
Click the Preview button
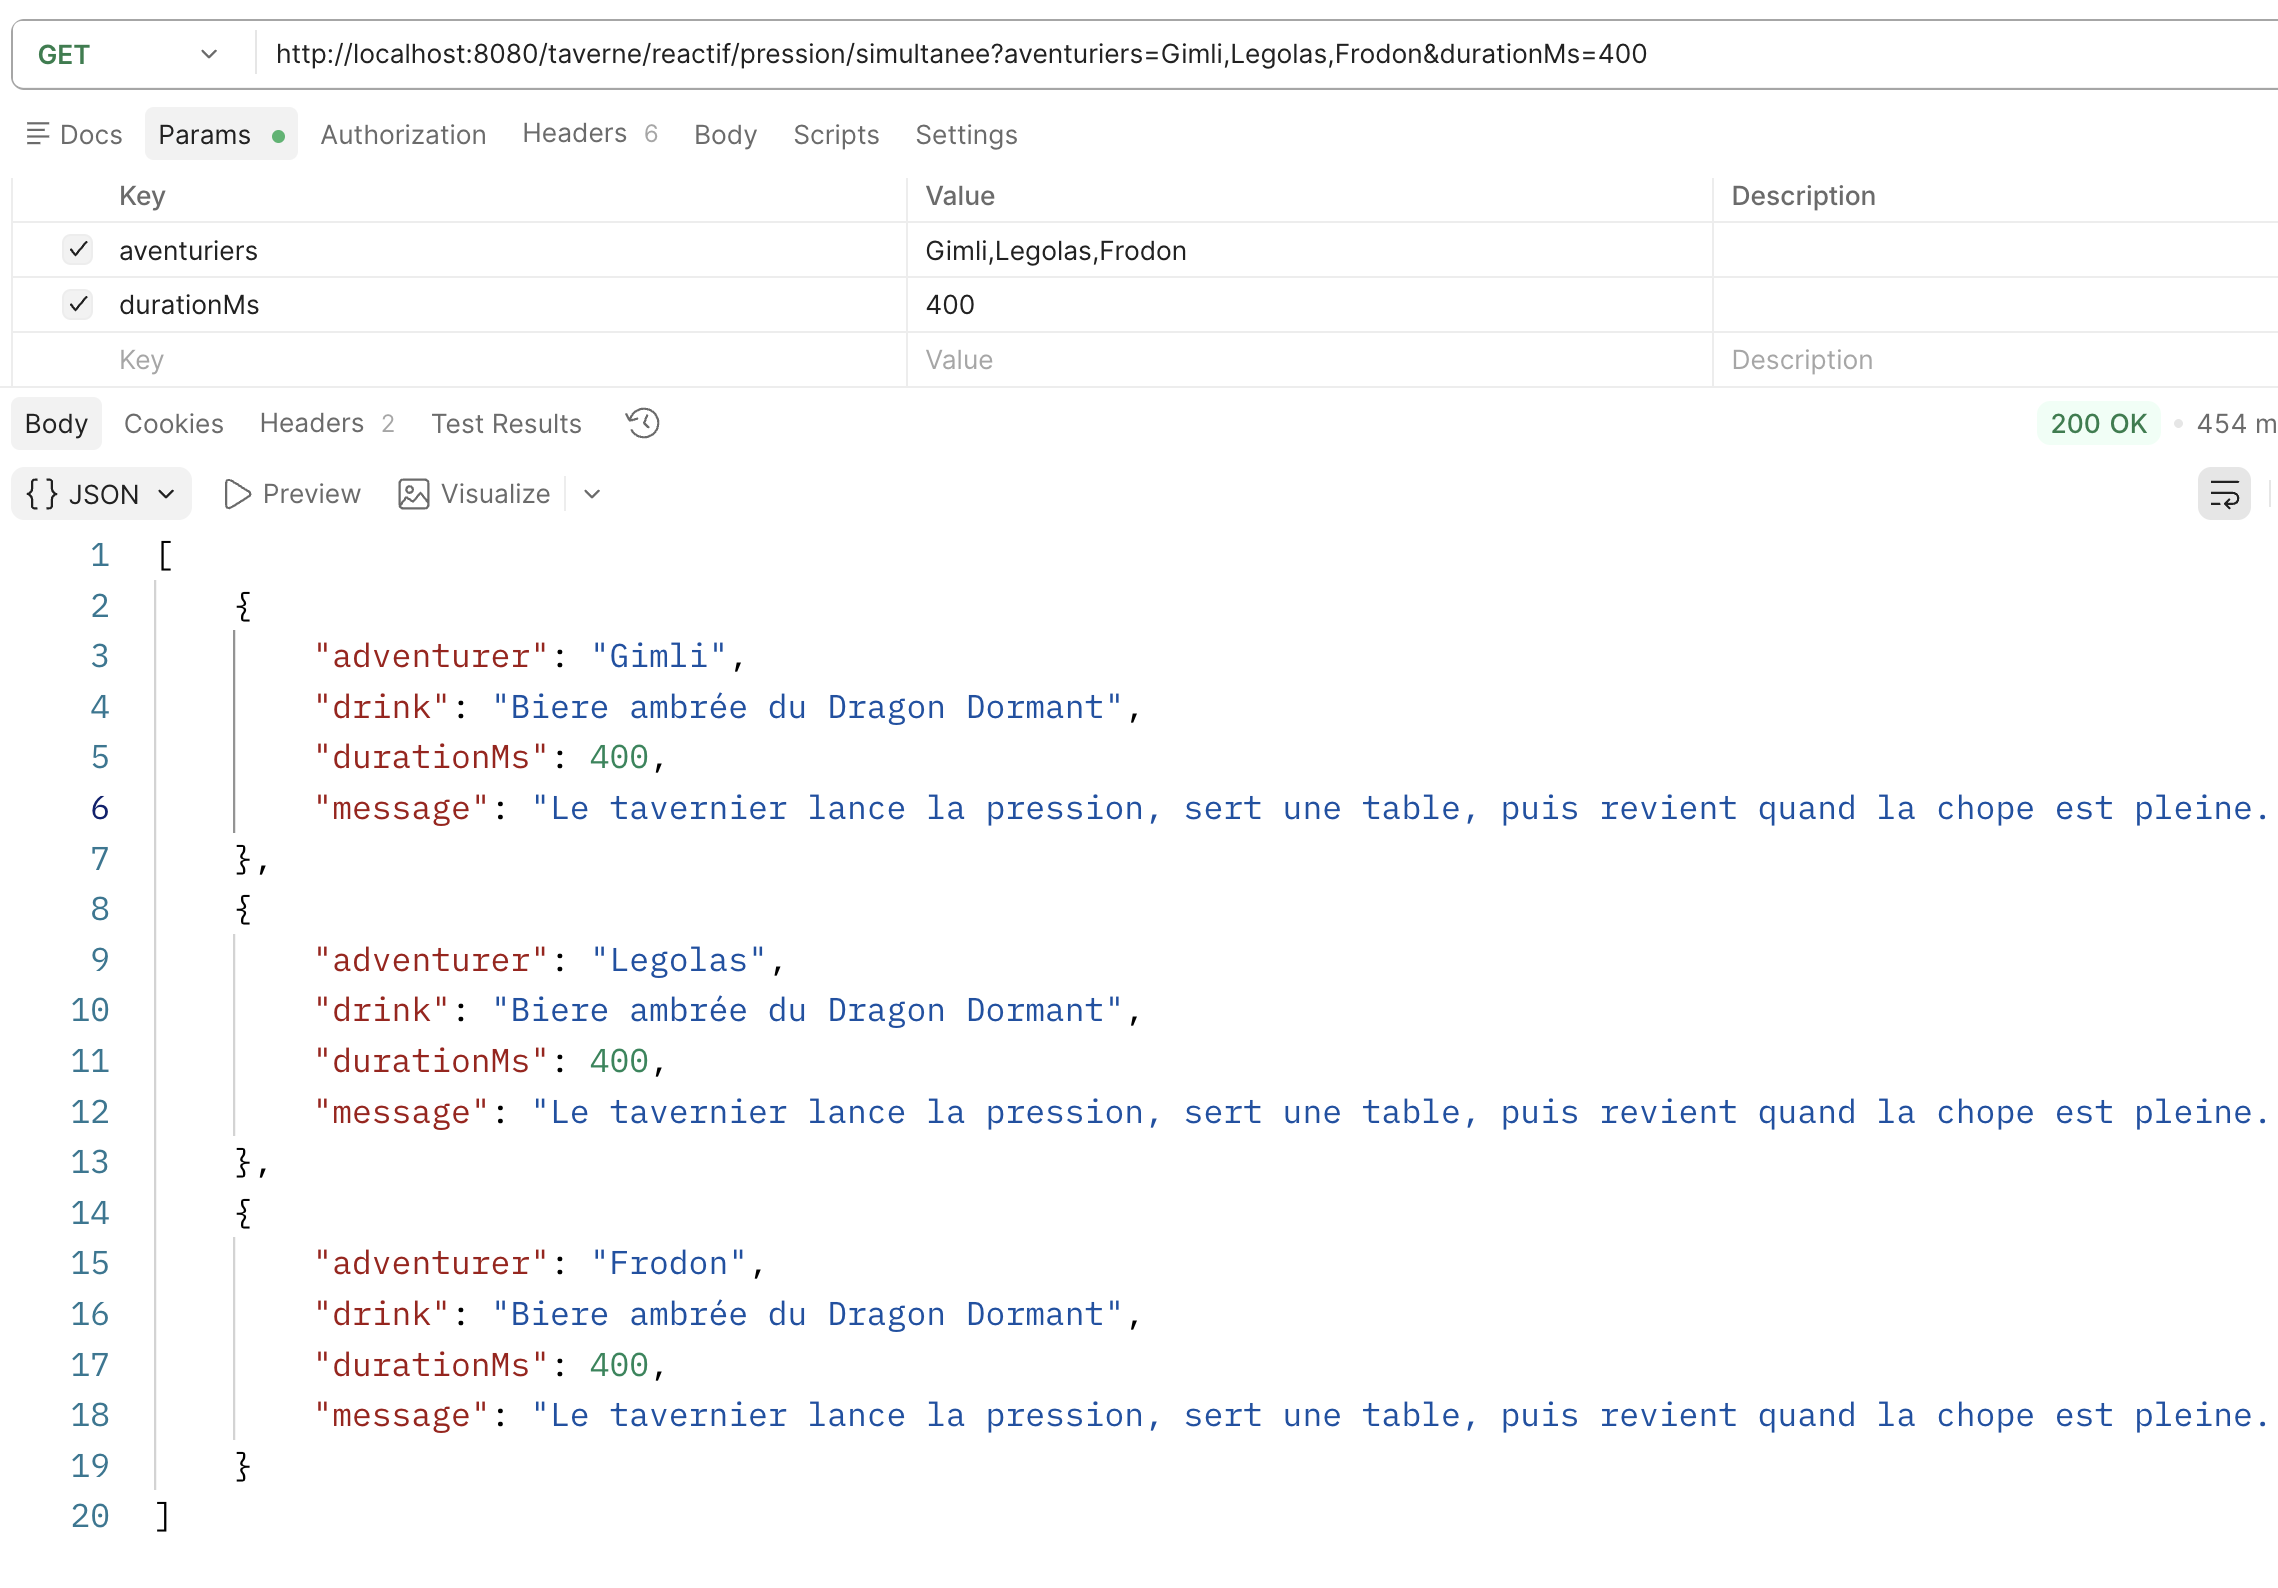coord(292,493)
